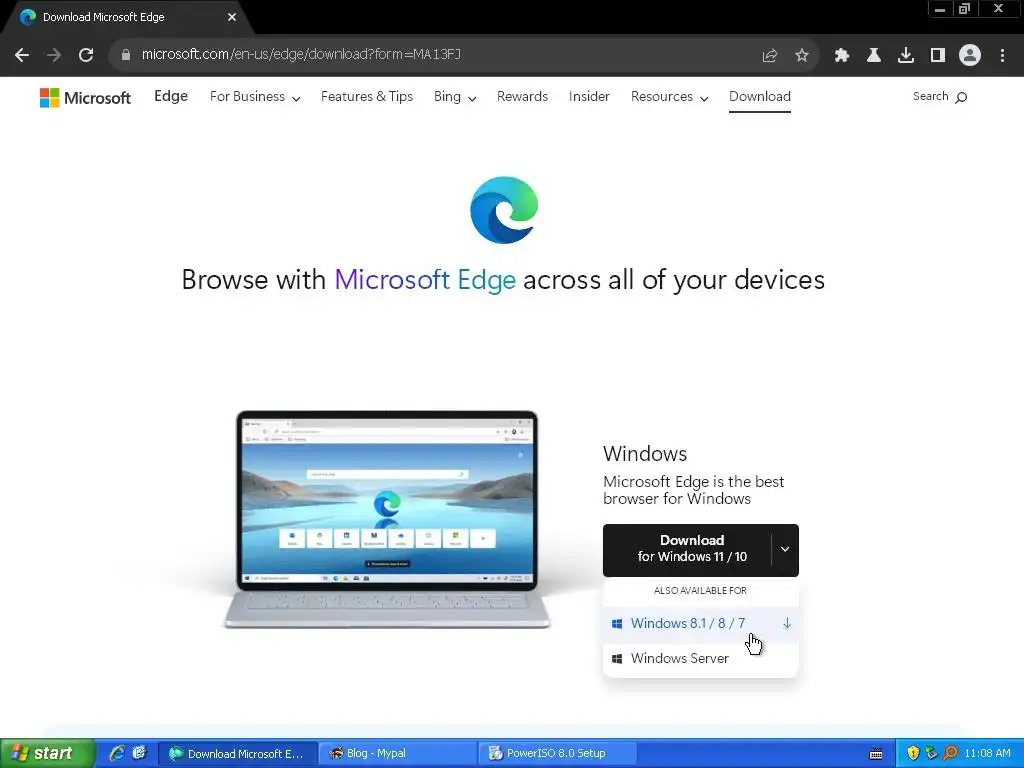Switch to Blog - Mypal taskbar window

click(x=397, y=753)
